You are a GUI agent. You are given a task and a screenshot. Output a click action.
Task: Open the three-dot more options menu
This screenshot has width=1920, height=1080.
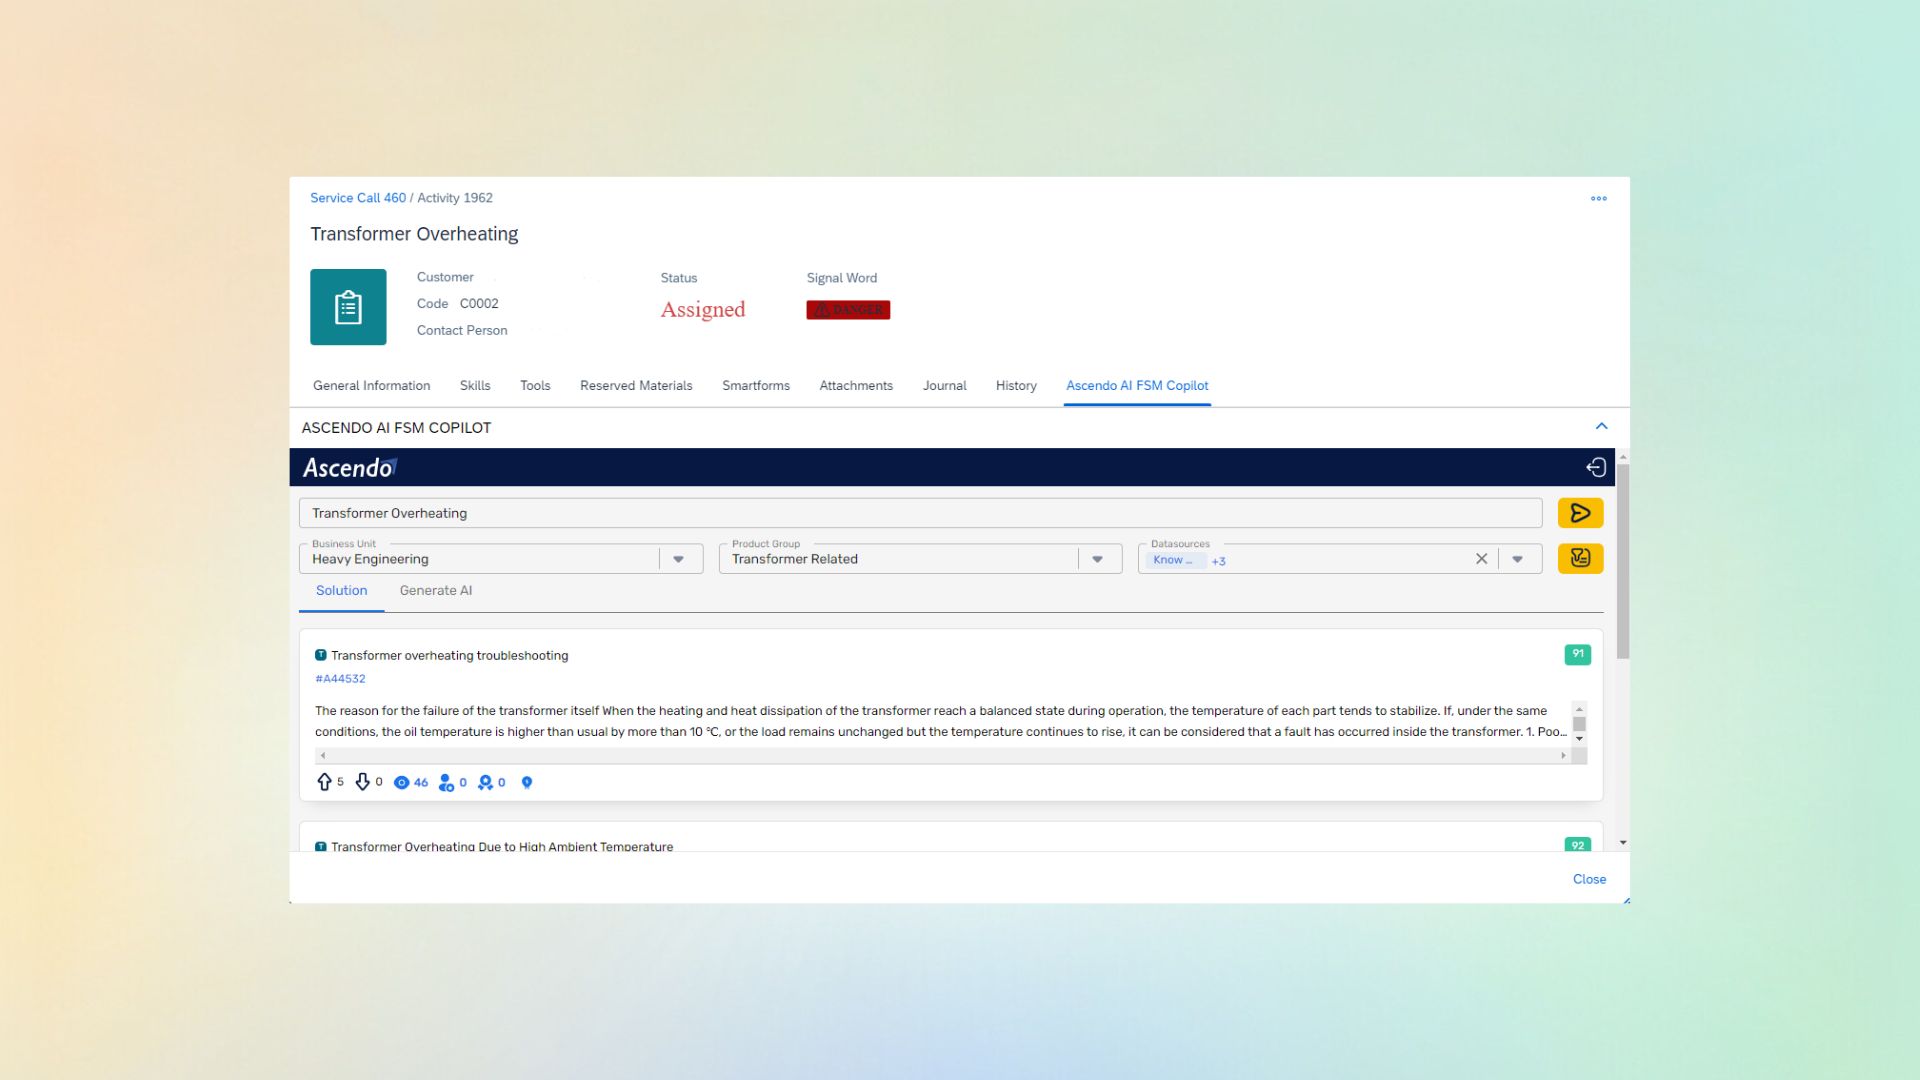point(1598,199)
